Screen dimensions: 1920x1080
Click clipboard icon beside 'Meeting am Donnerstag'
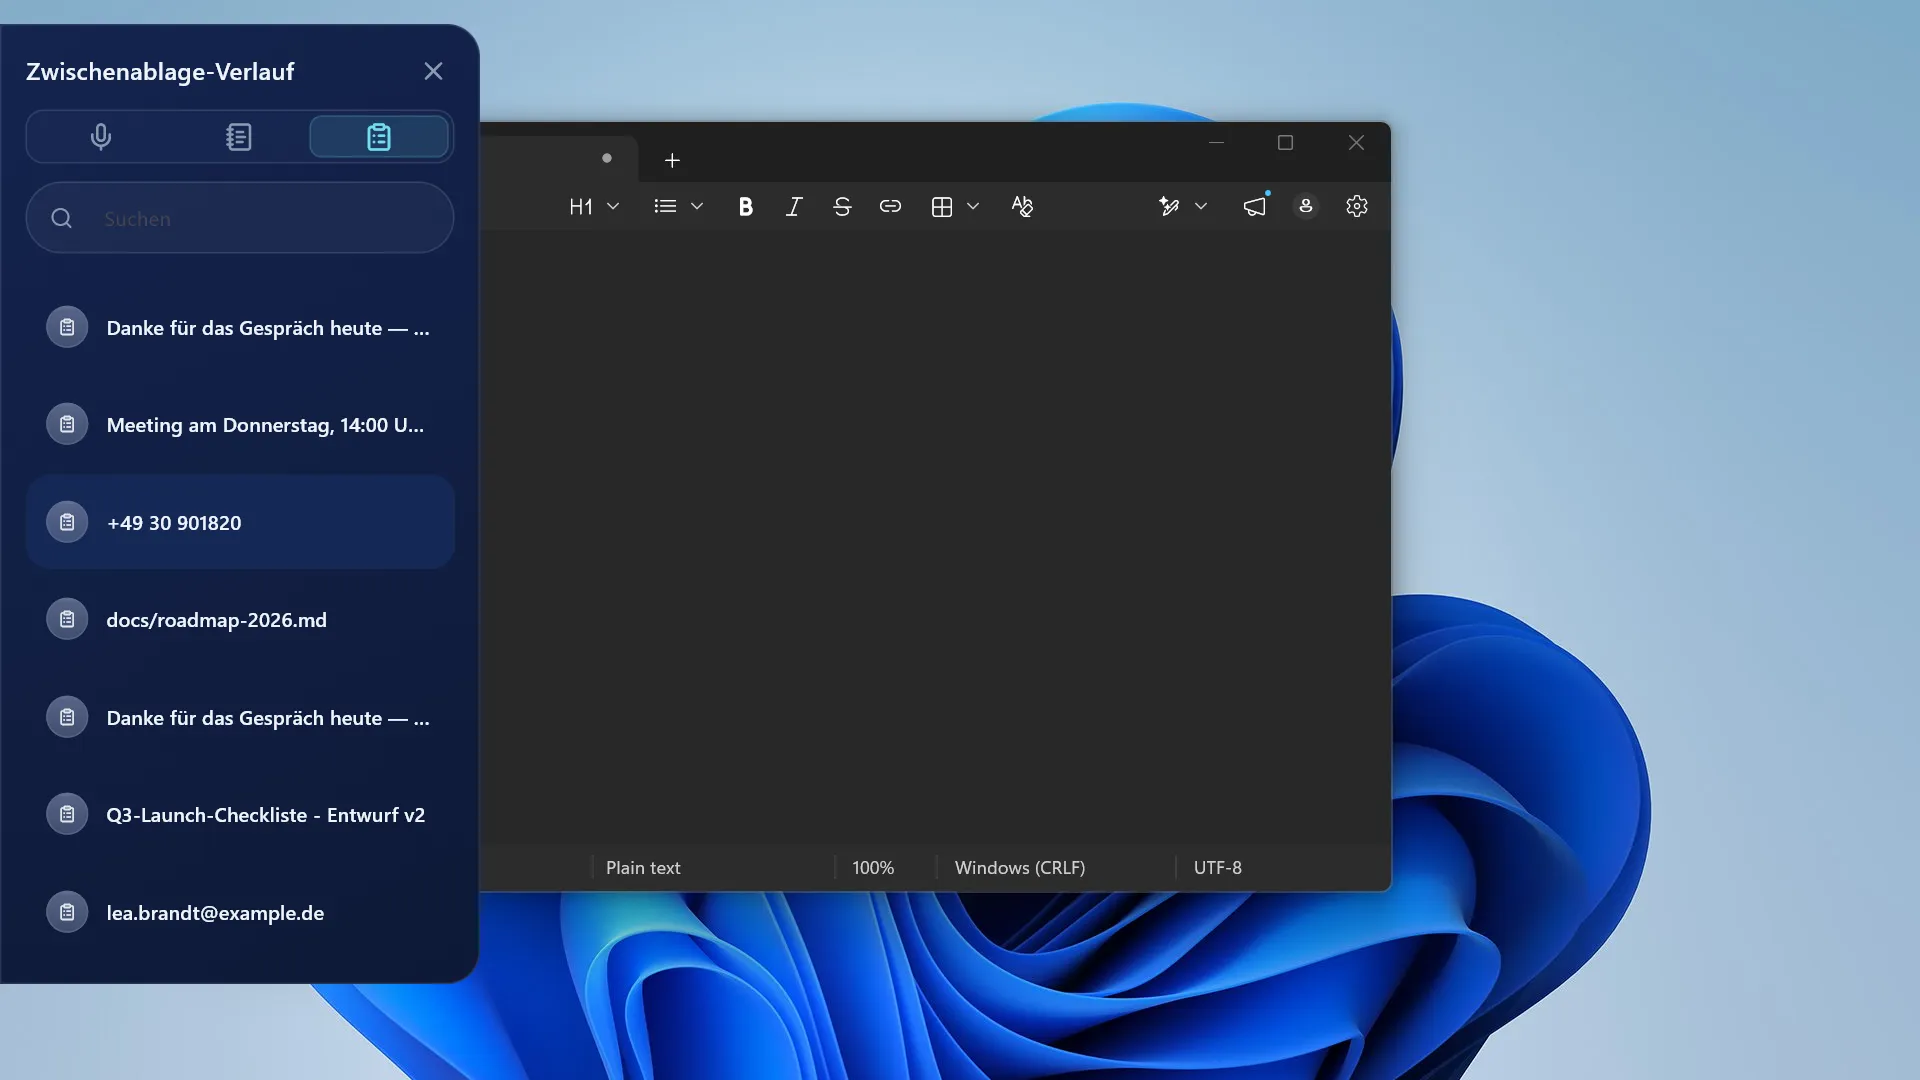point(67,425)
